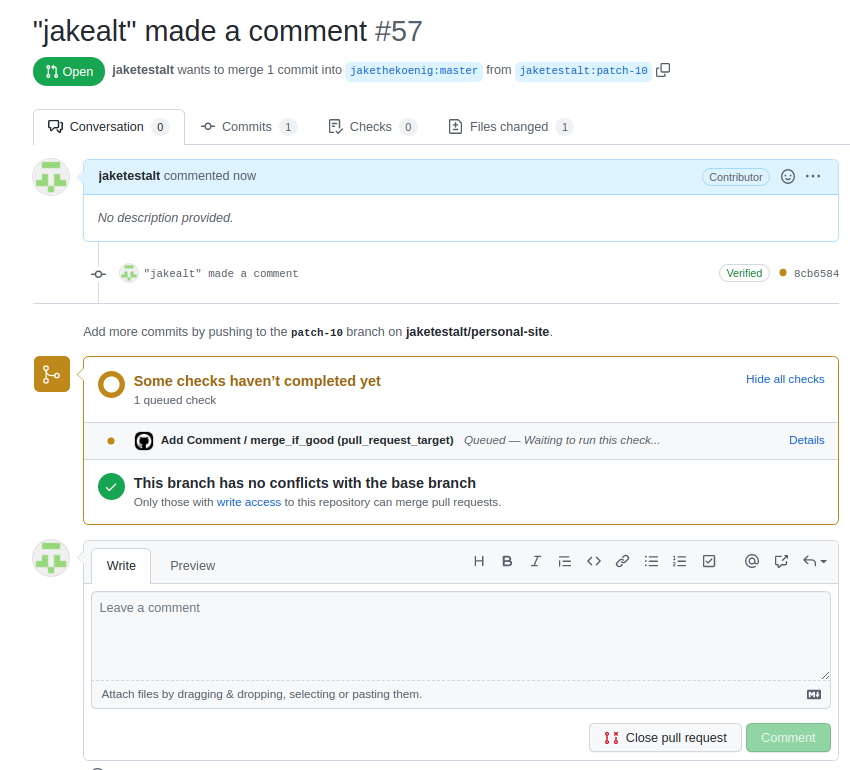The width and height of the screenshot is (850, 770).
Task: Open commit hash 8cb6584
Action: tap(816, 273)
